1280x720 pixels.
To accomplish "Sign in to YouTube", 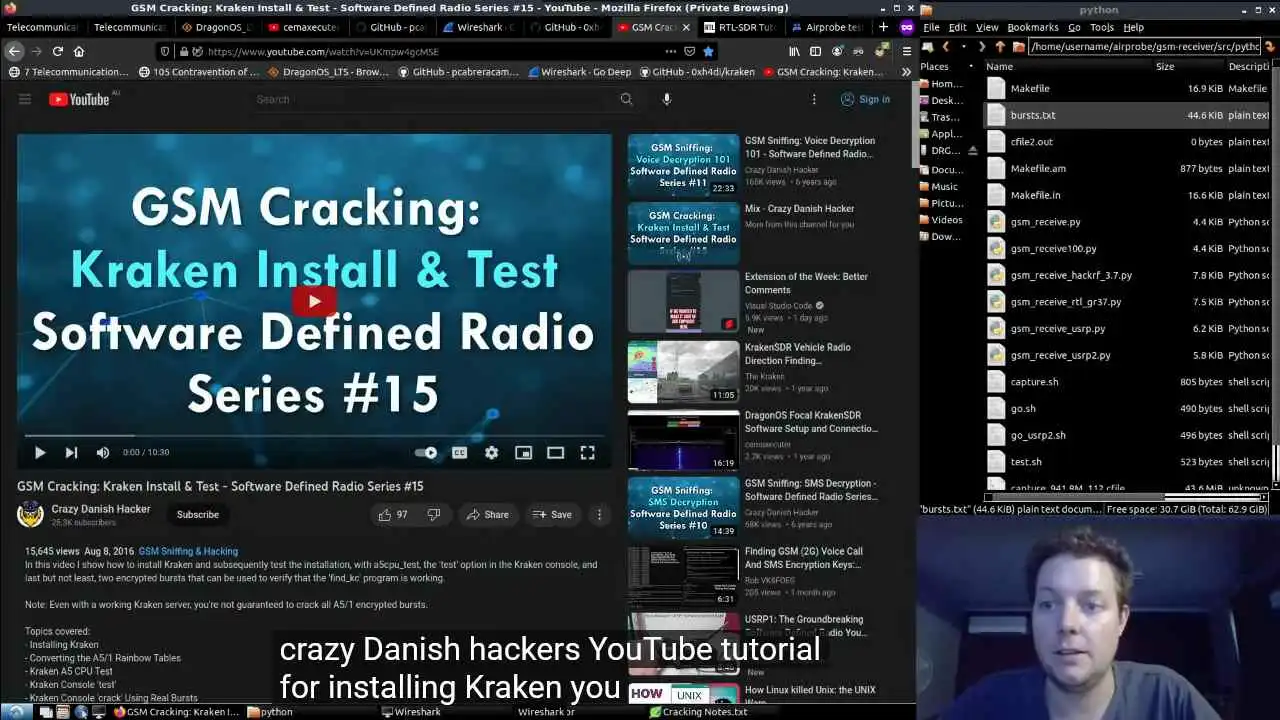I will 865,99.
